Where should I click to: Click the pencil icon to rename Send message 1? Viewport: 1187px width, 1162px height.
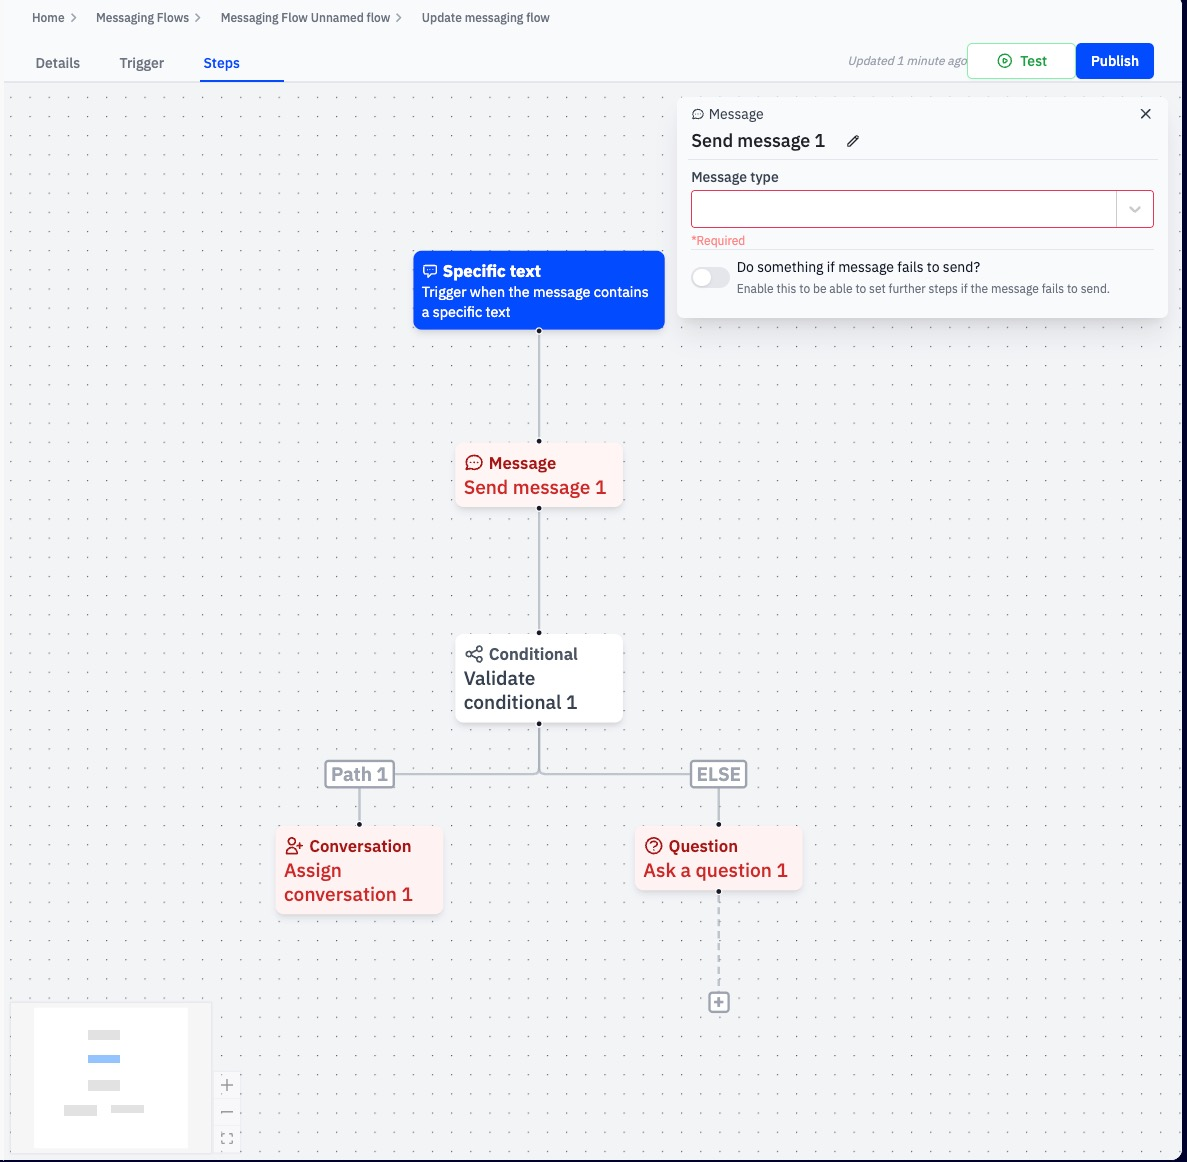(852, 141)
